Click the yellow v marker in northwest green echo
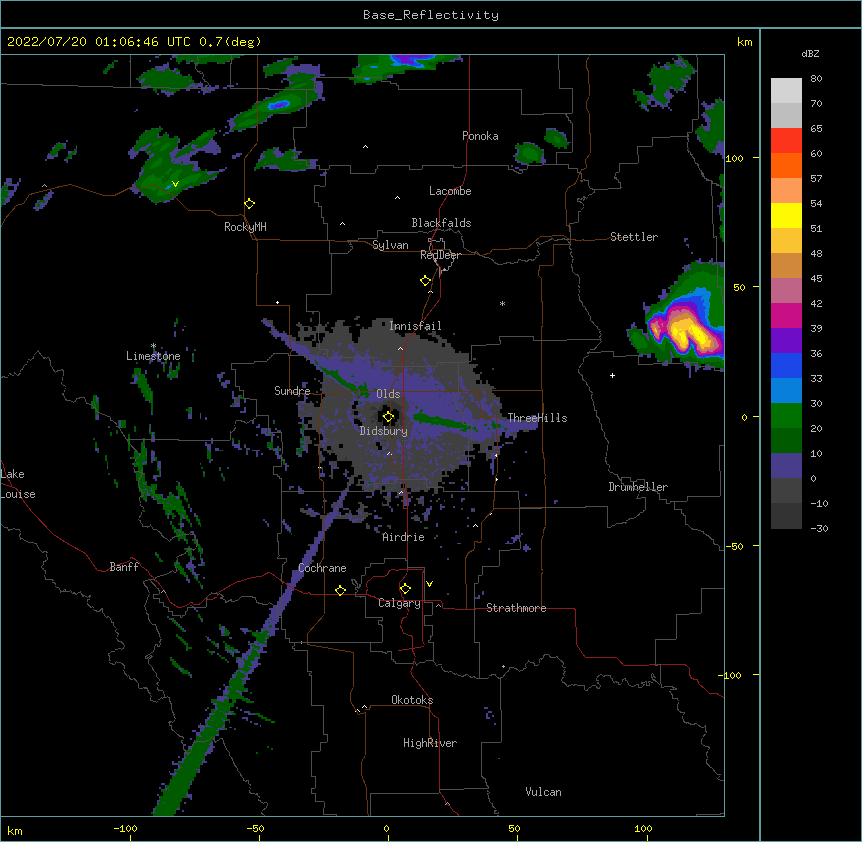The image size is (862, 842). 175,184
